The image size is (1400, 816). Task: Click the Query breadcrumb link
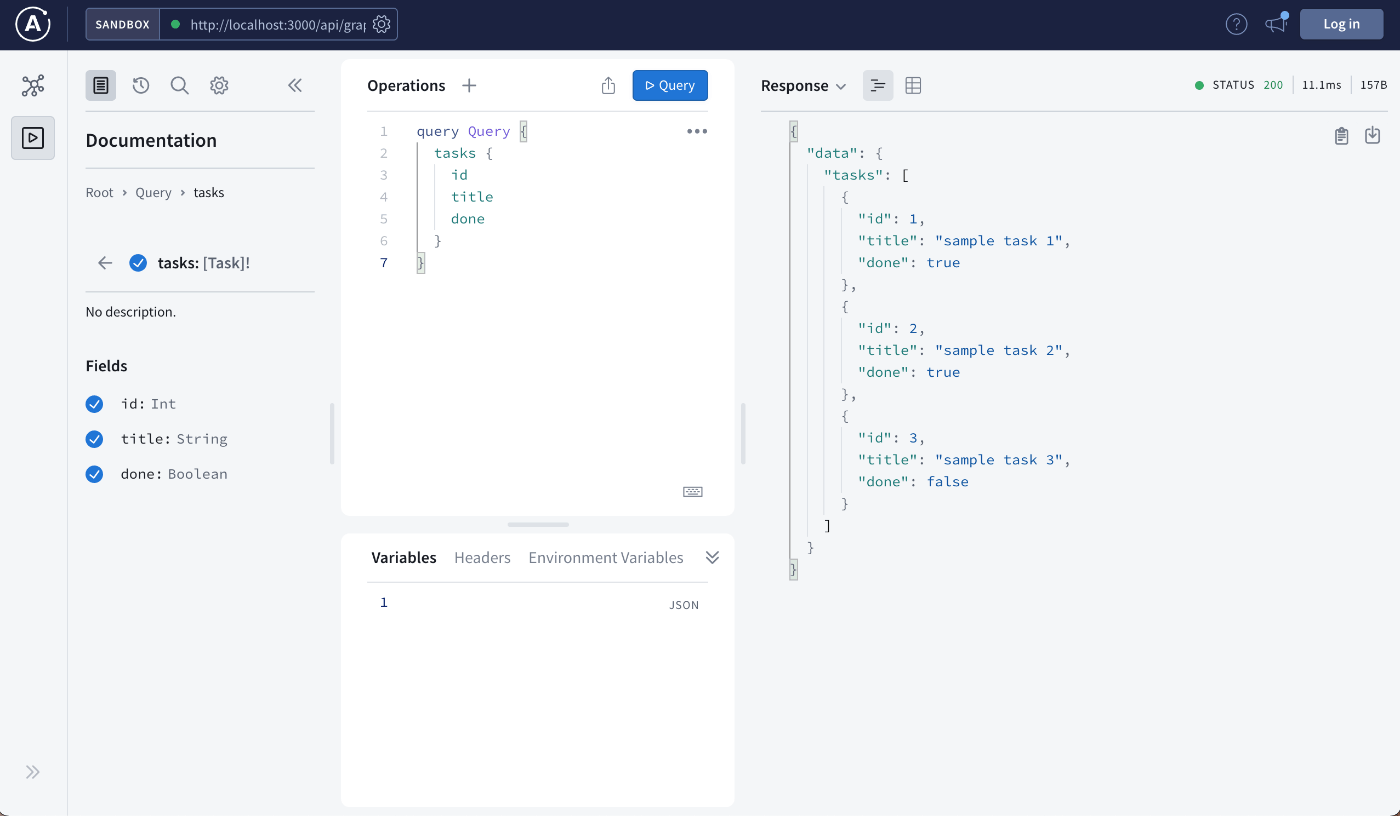pos(154,193)
